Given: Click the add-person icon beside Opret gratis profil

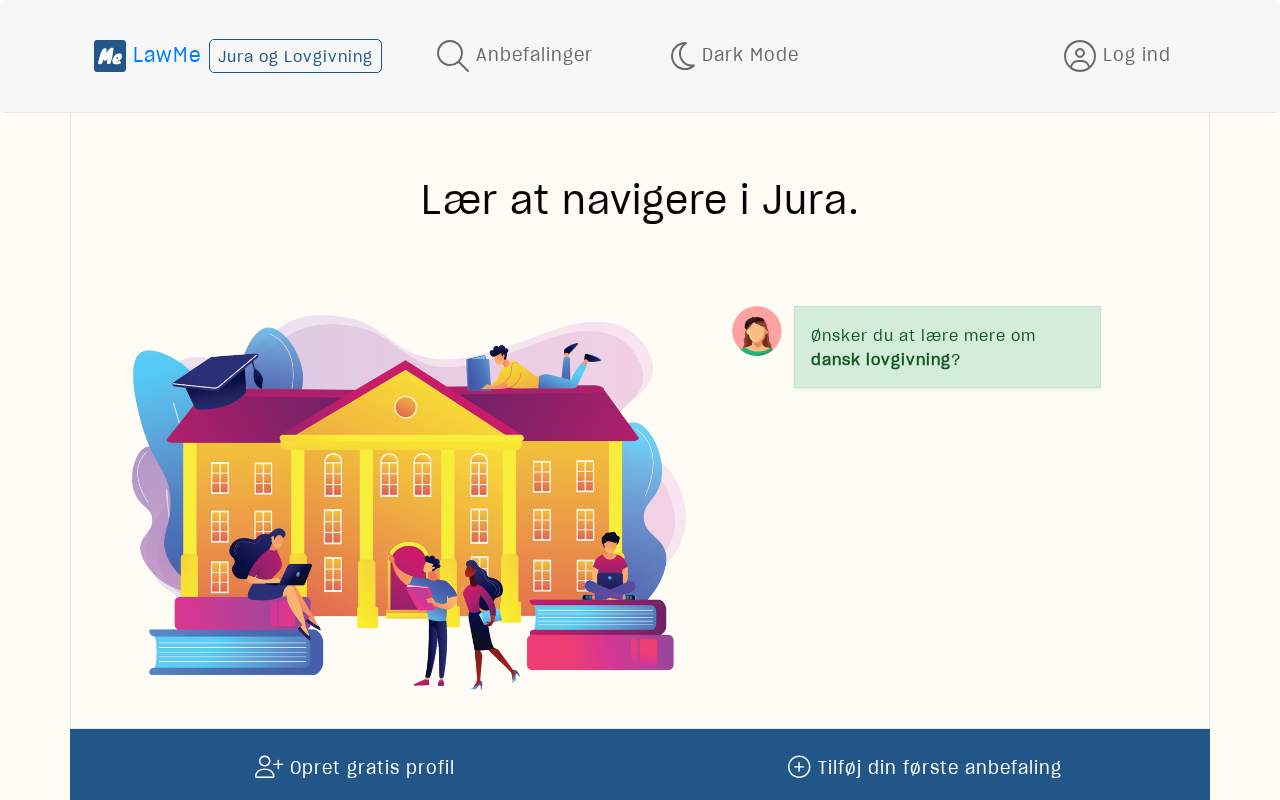Looking at the screenshot, I should tap(269, 767).
